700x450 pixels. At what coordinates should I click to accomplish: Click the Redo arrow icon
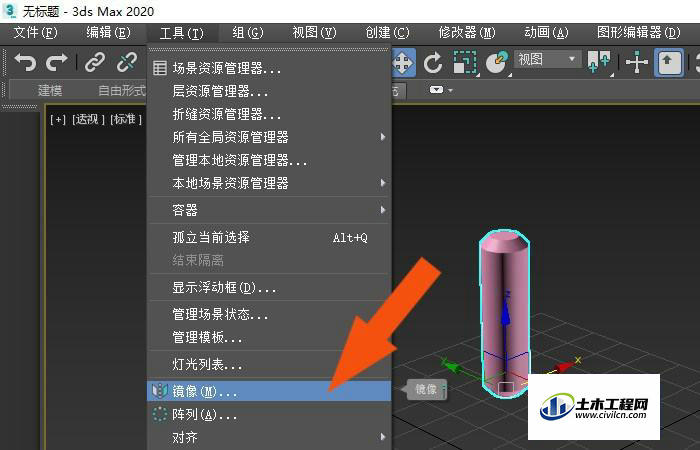coord(56,62)
